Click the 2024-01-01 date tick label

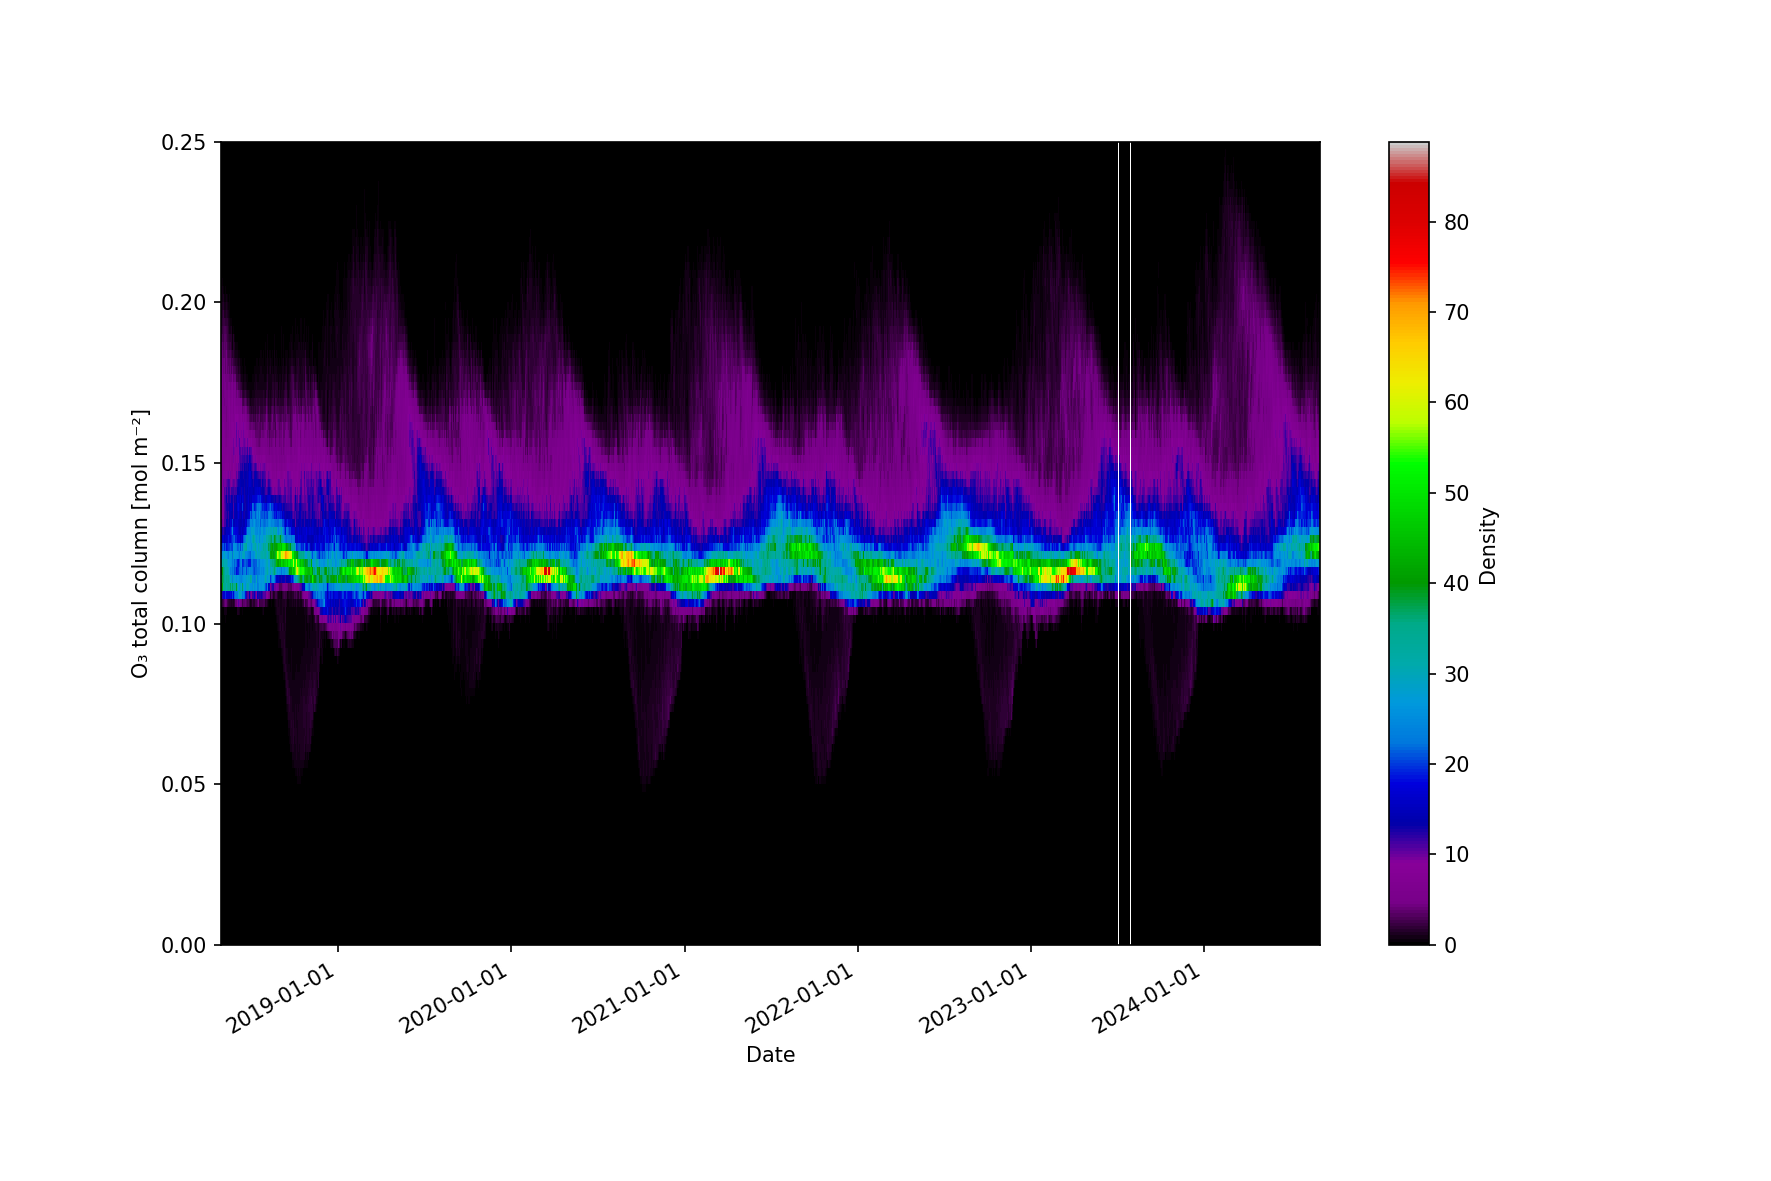(x=1147, y=998)
